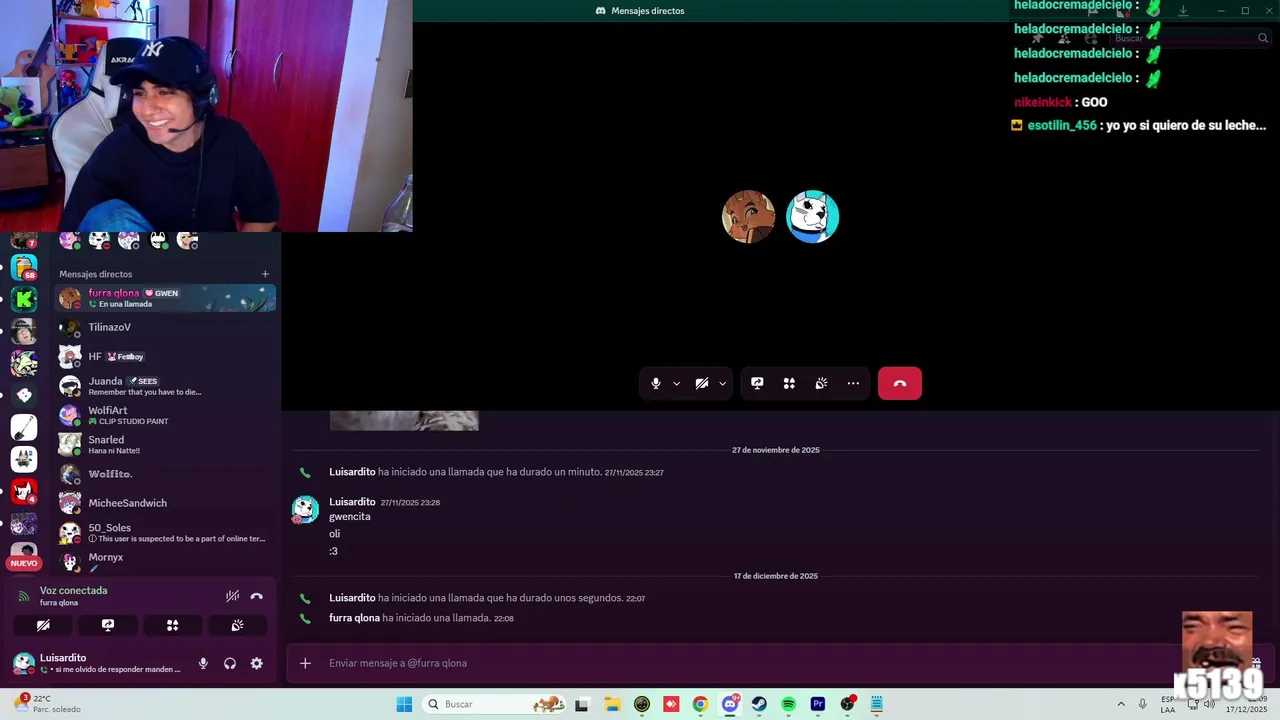Screen dimensions: 1280x720
Task: Create new direct message with plus icon
Action: [x=265, y=274]
